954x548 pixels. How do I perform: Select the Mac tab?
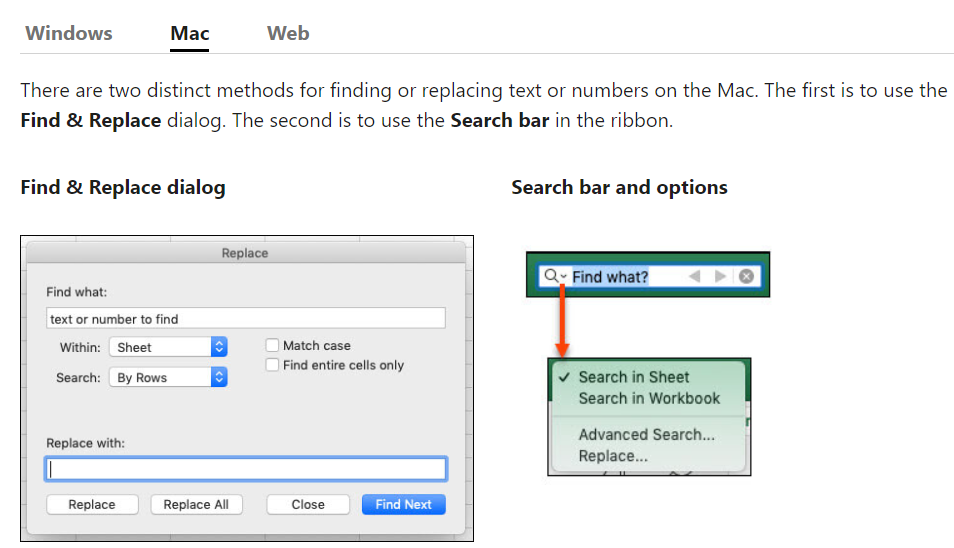click(190, 33)
